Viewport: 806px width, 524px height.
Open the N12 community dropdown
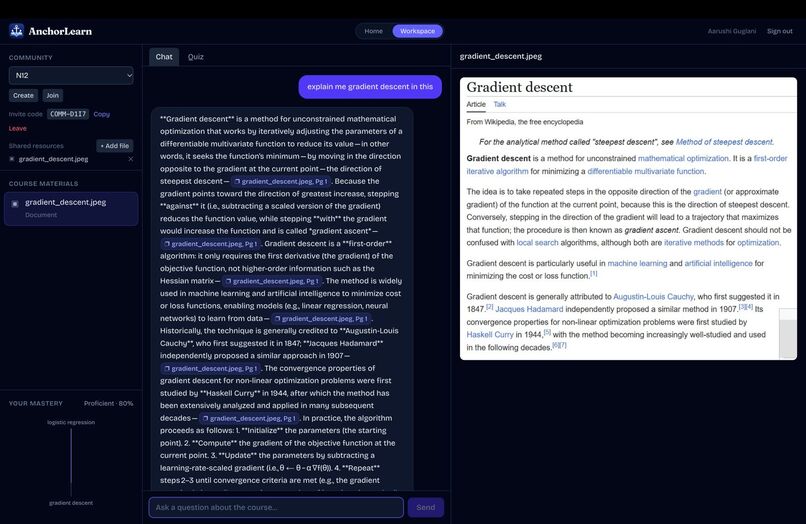coord(71,75)
